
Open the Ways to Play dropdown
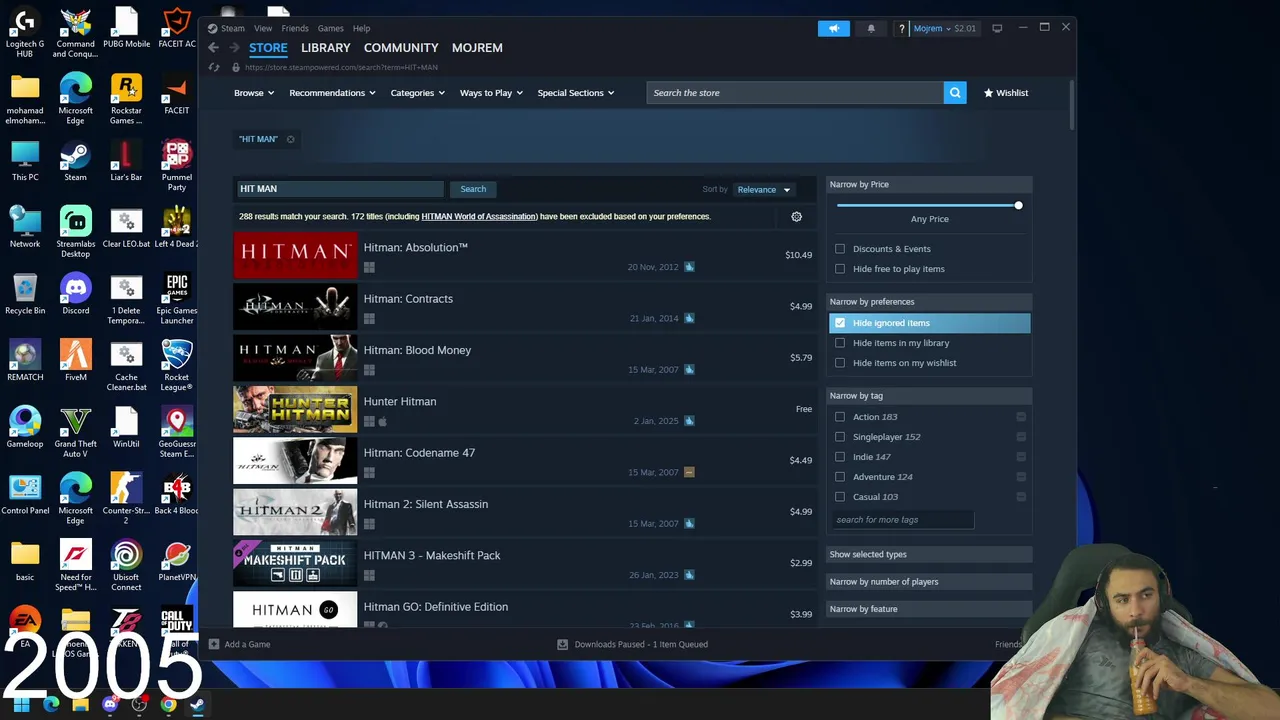(491, 93)
